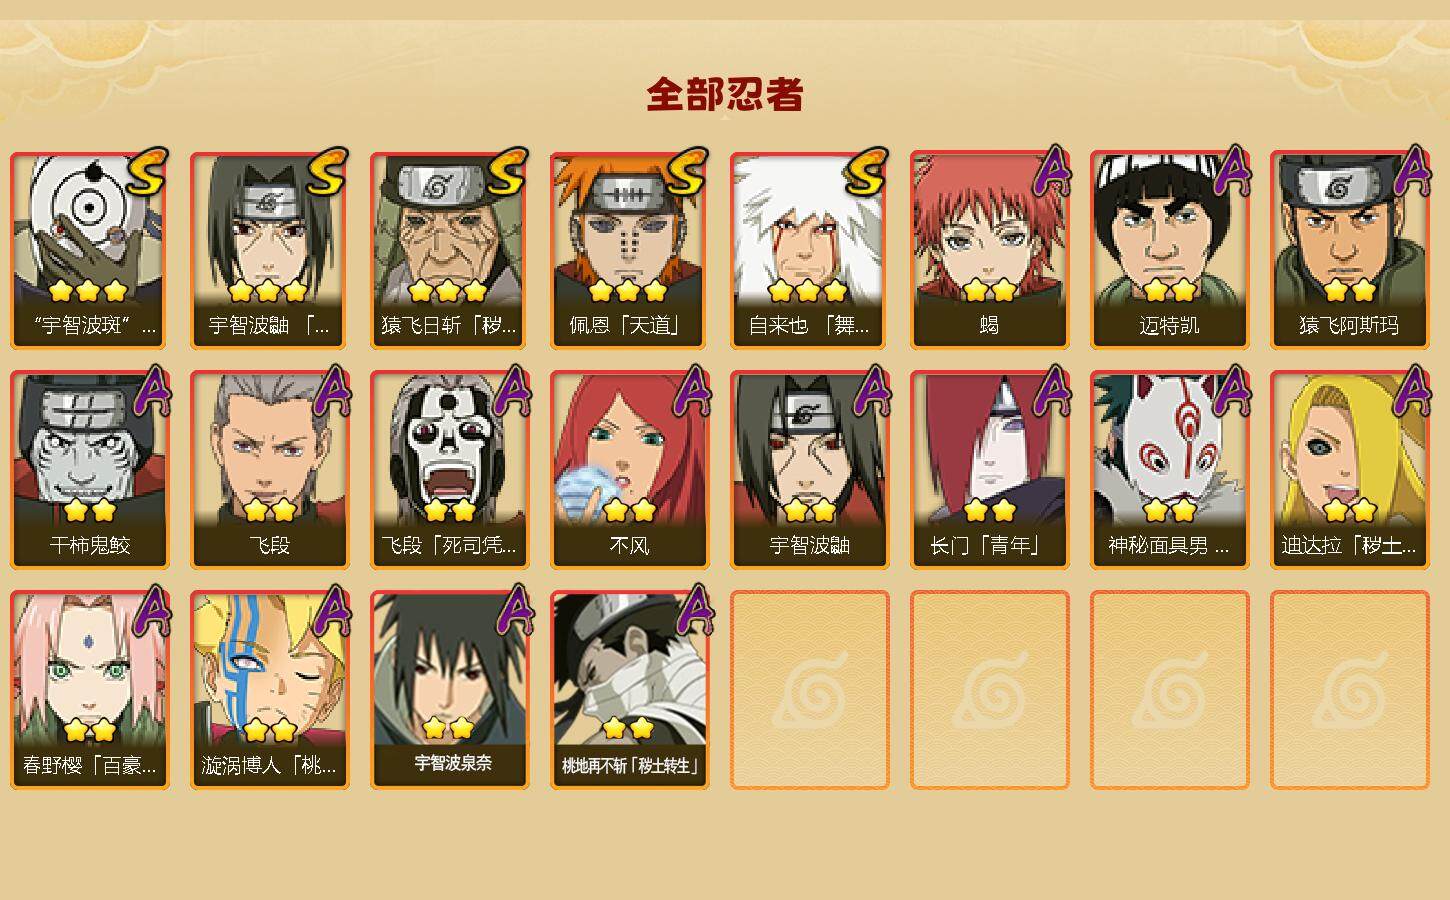The image size is (1450, 900).
Task: Click the 全部忍者 section heading
Action: point(725,94)
